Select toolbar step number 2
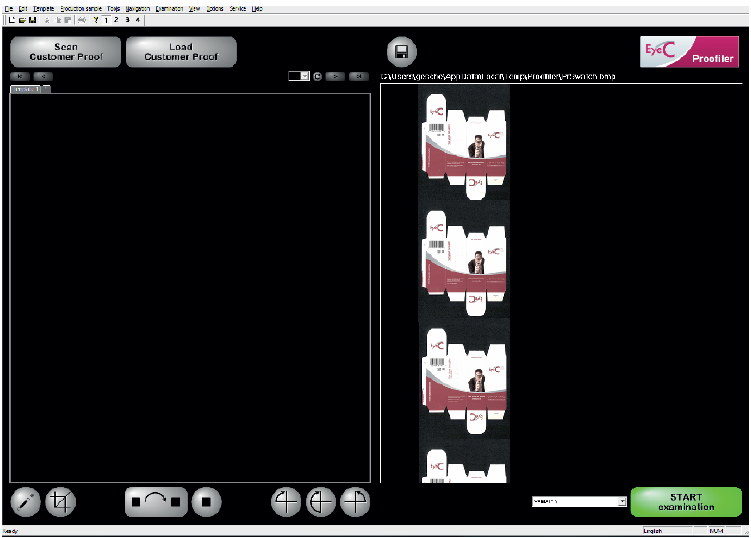Screen dimensions: 751x538 (116, 20)
